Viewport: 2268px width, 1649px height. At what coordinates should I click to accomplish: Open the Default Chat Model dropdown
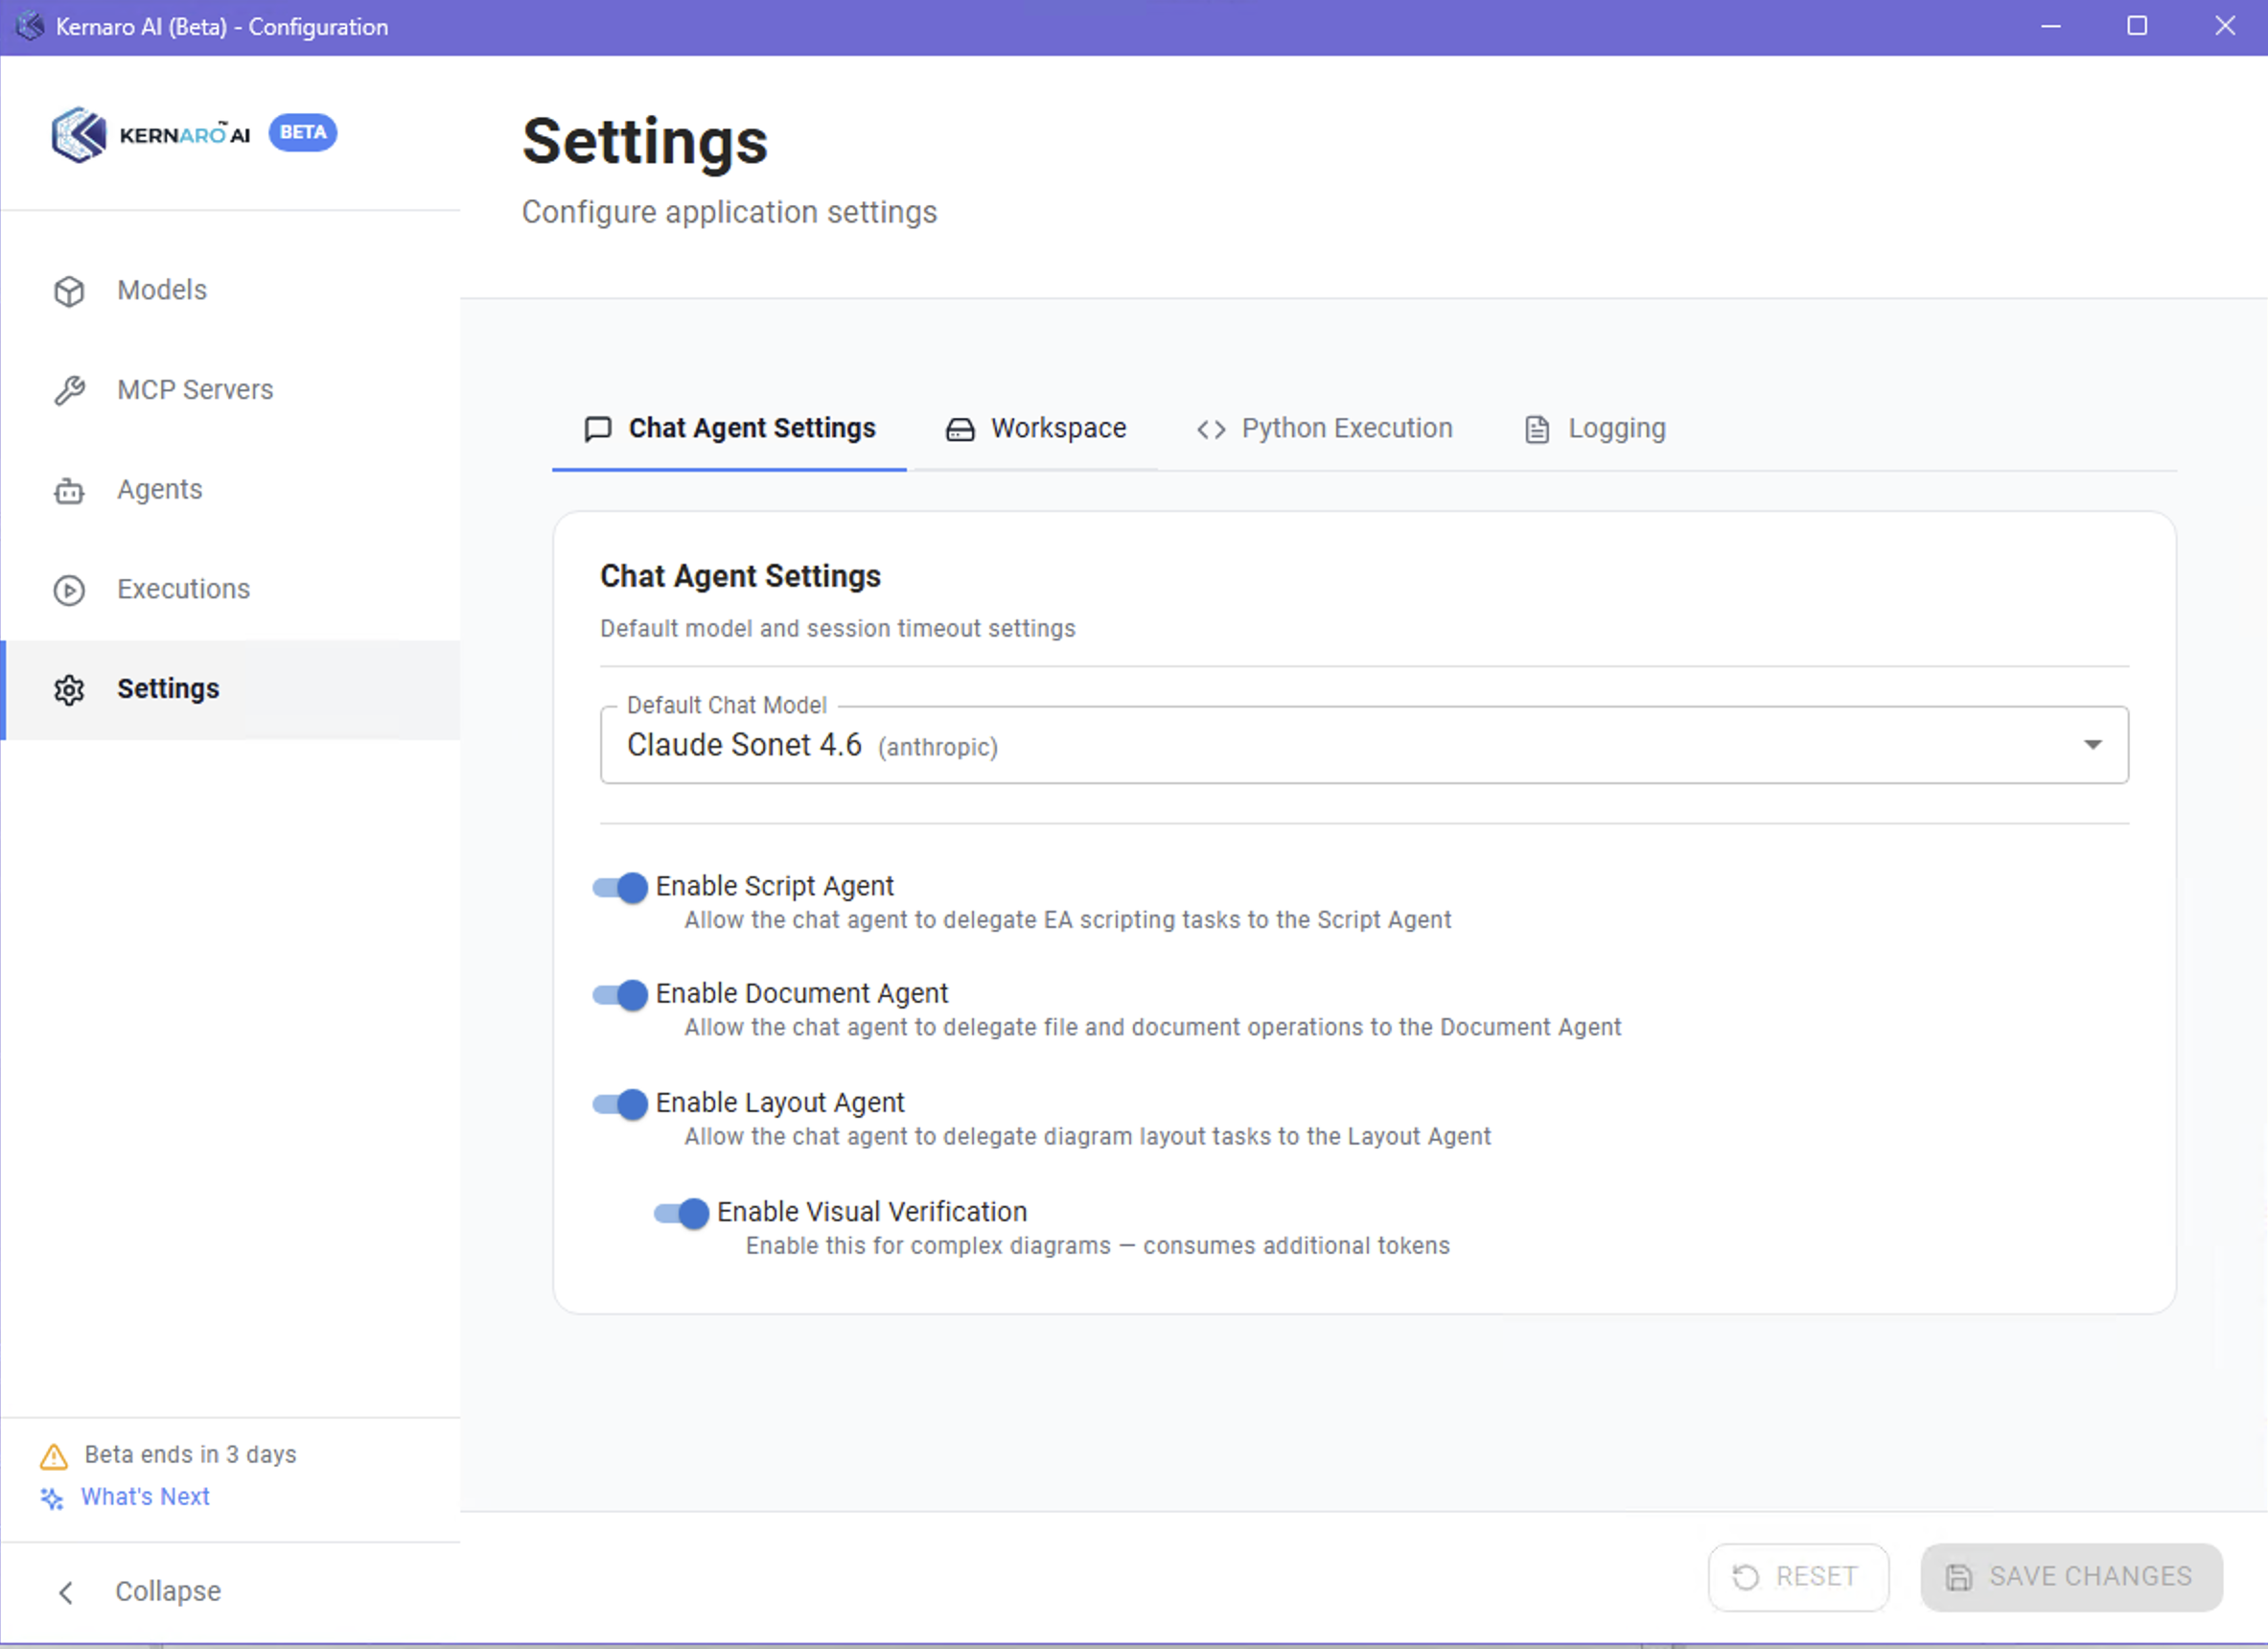[x=1364, y=745]
